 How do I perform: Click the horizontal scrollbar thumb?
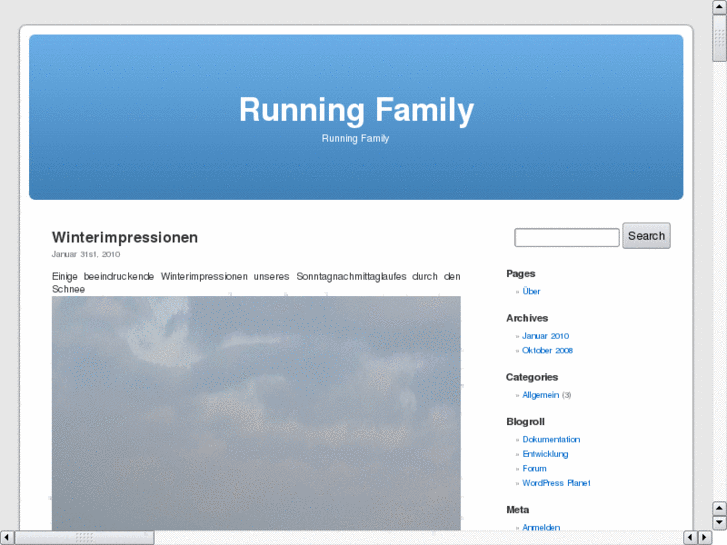click(x=84, y=538)
